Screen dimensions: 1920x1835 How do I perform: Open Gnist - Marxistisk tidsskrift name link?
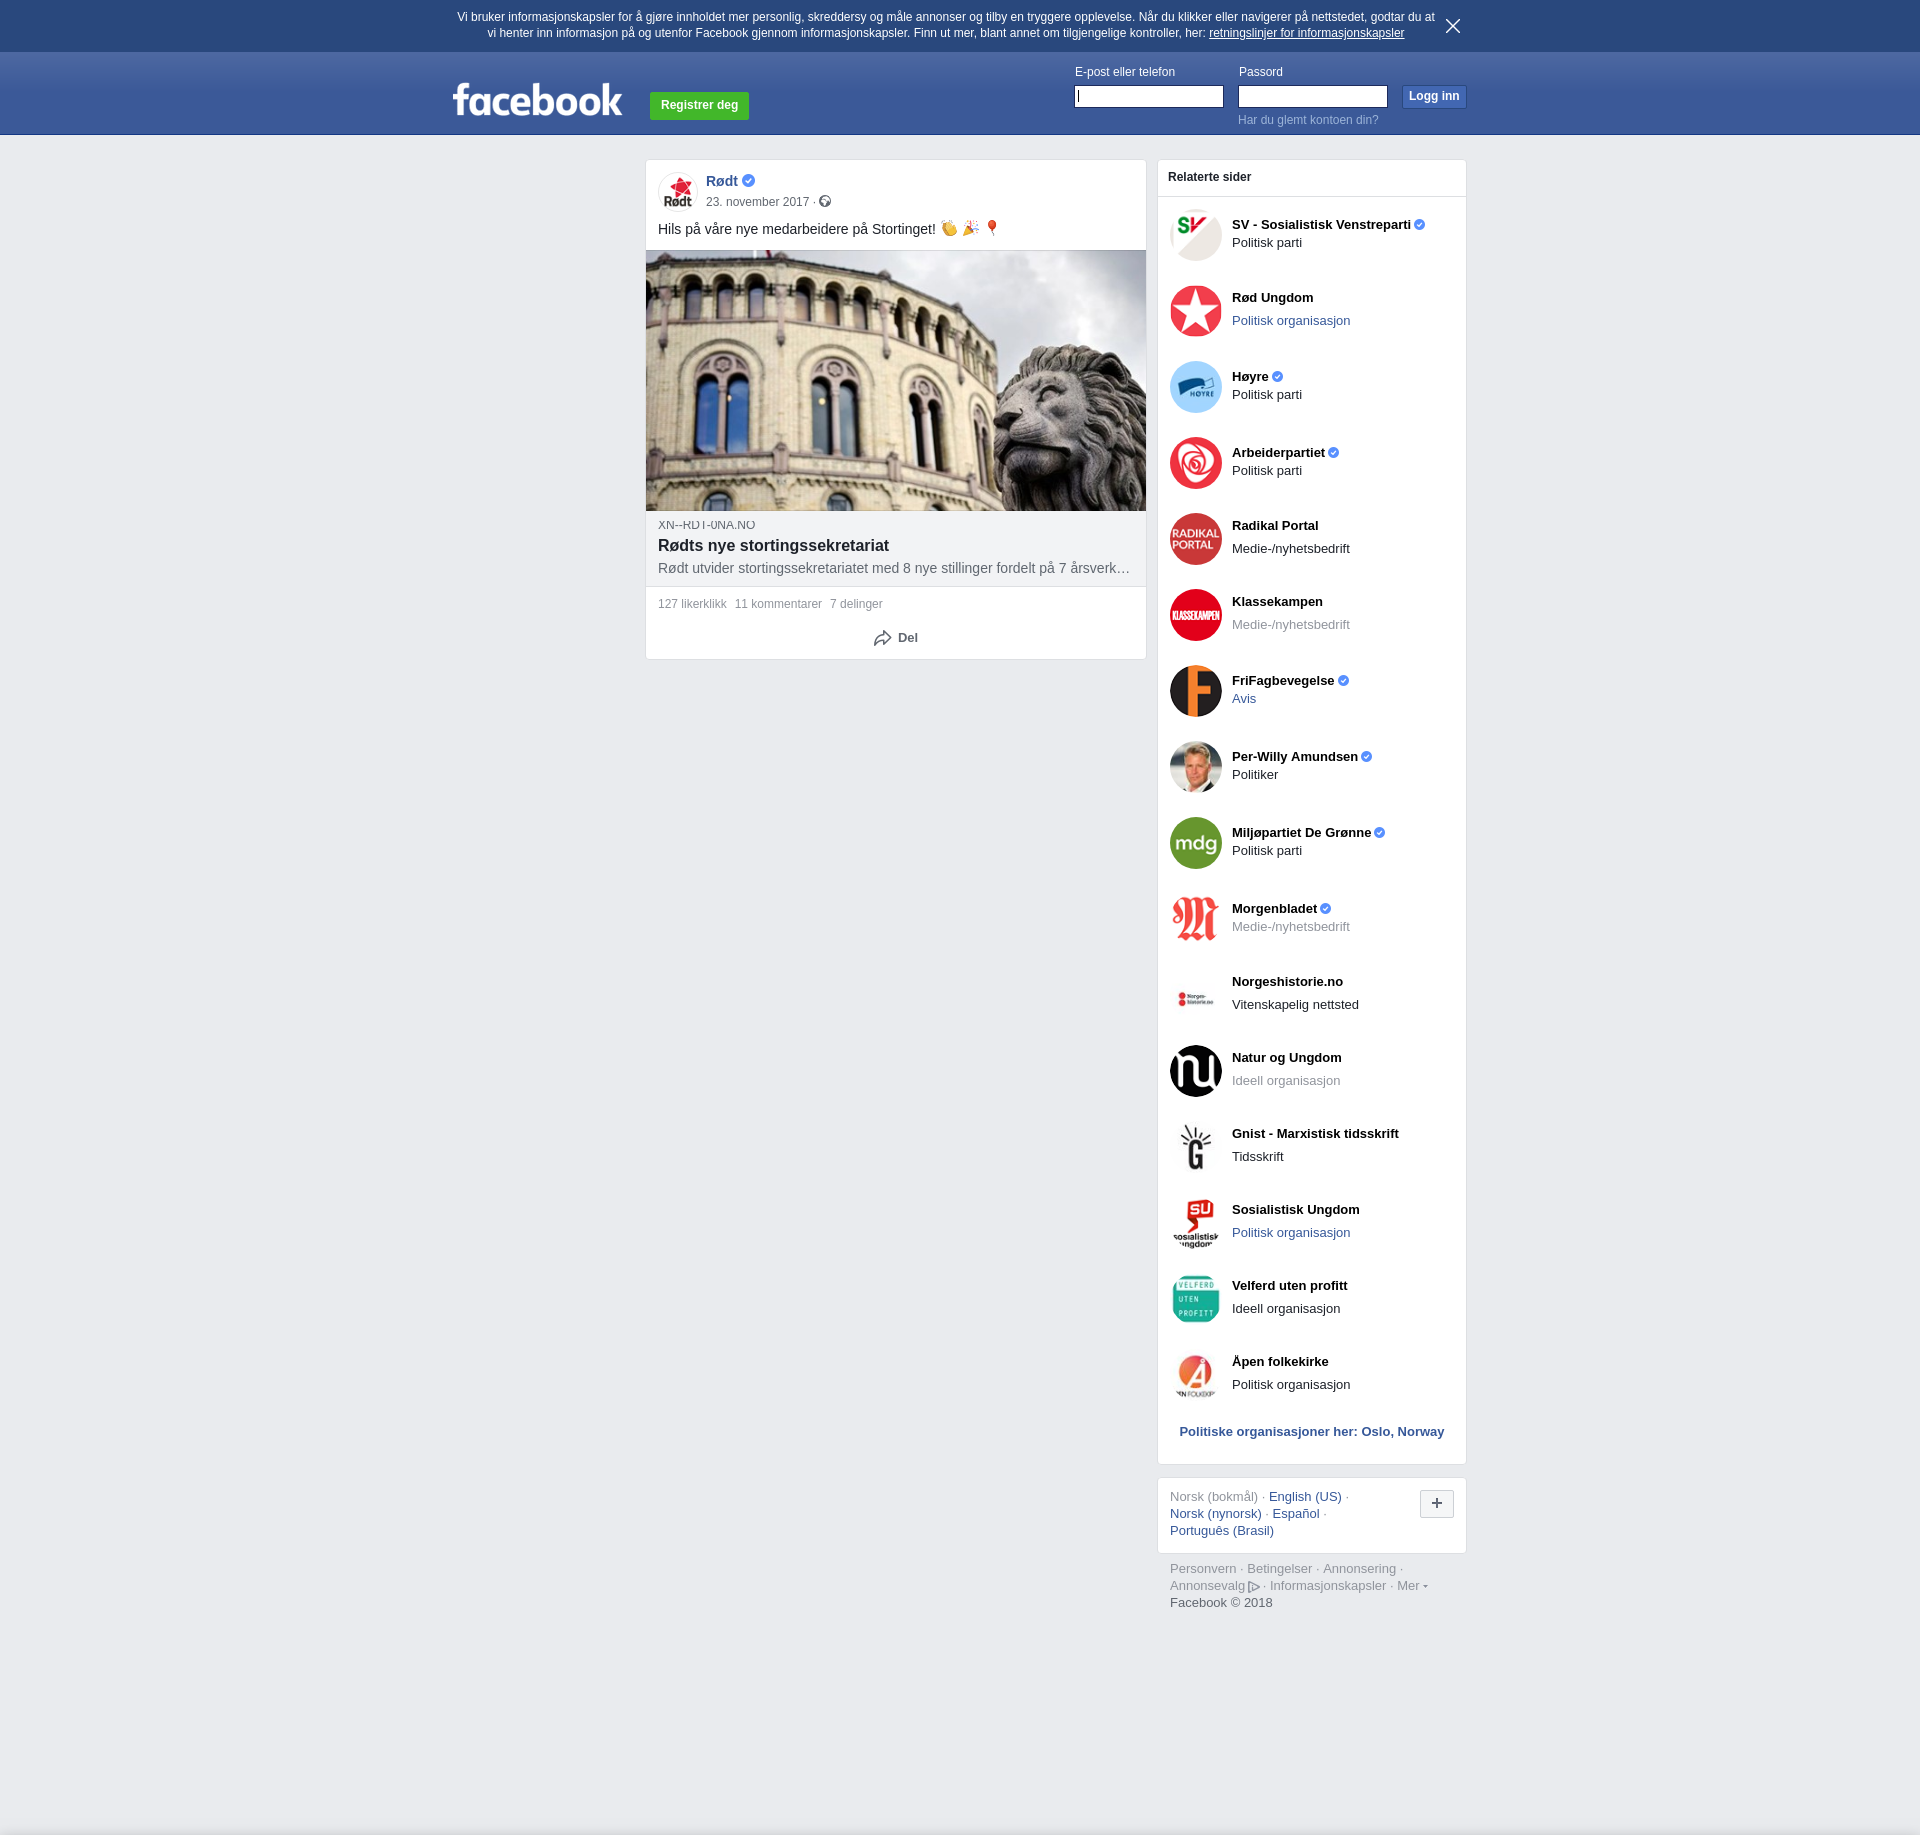coord(1315,1134)
